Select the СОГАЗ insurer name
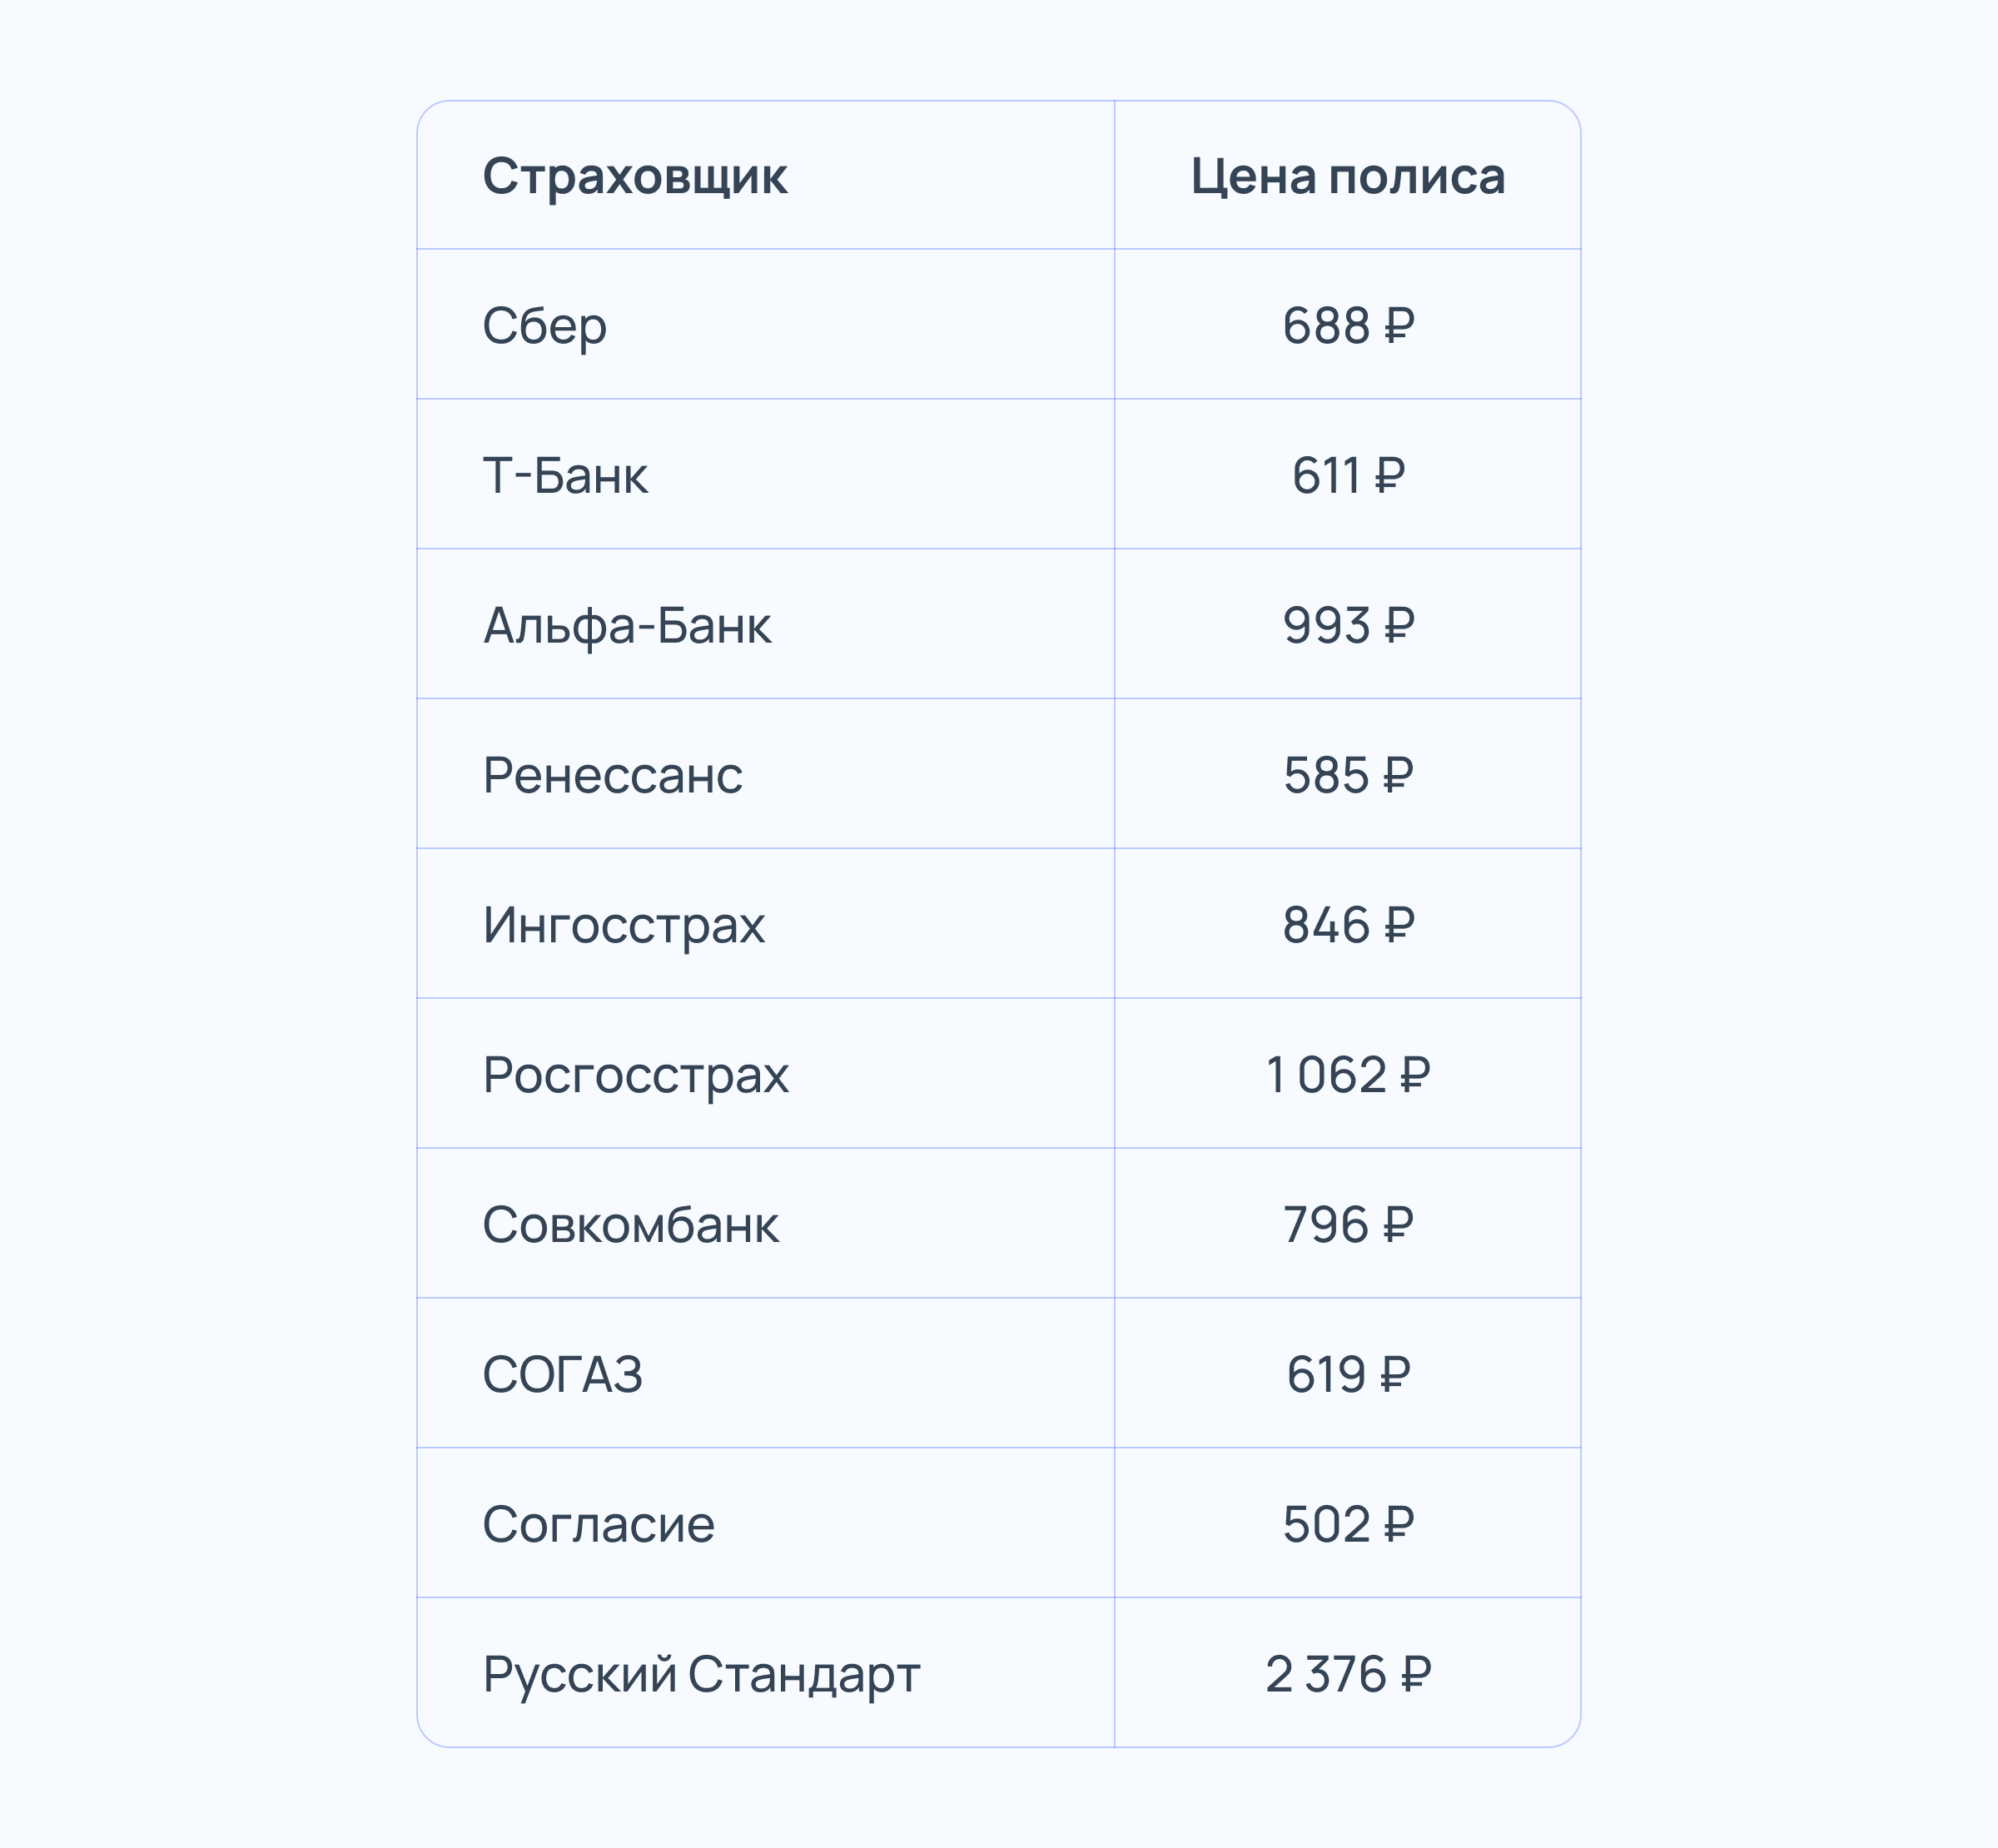 [x=562, y=1375]
